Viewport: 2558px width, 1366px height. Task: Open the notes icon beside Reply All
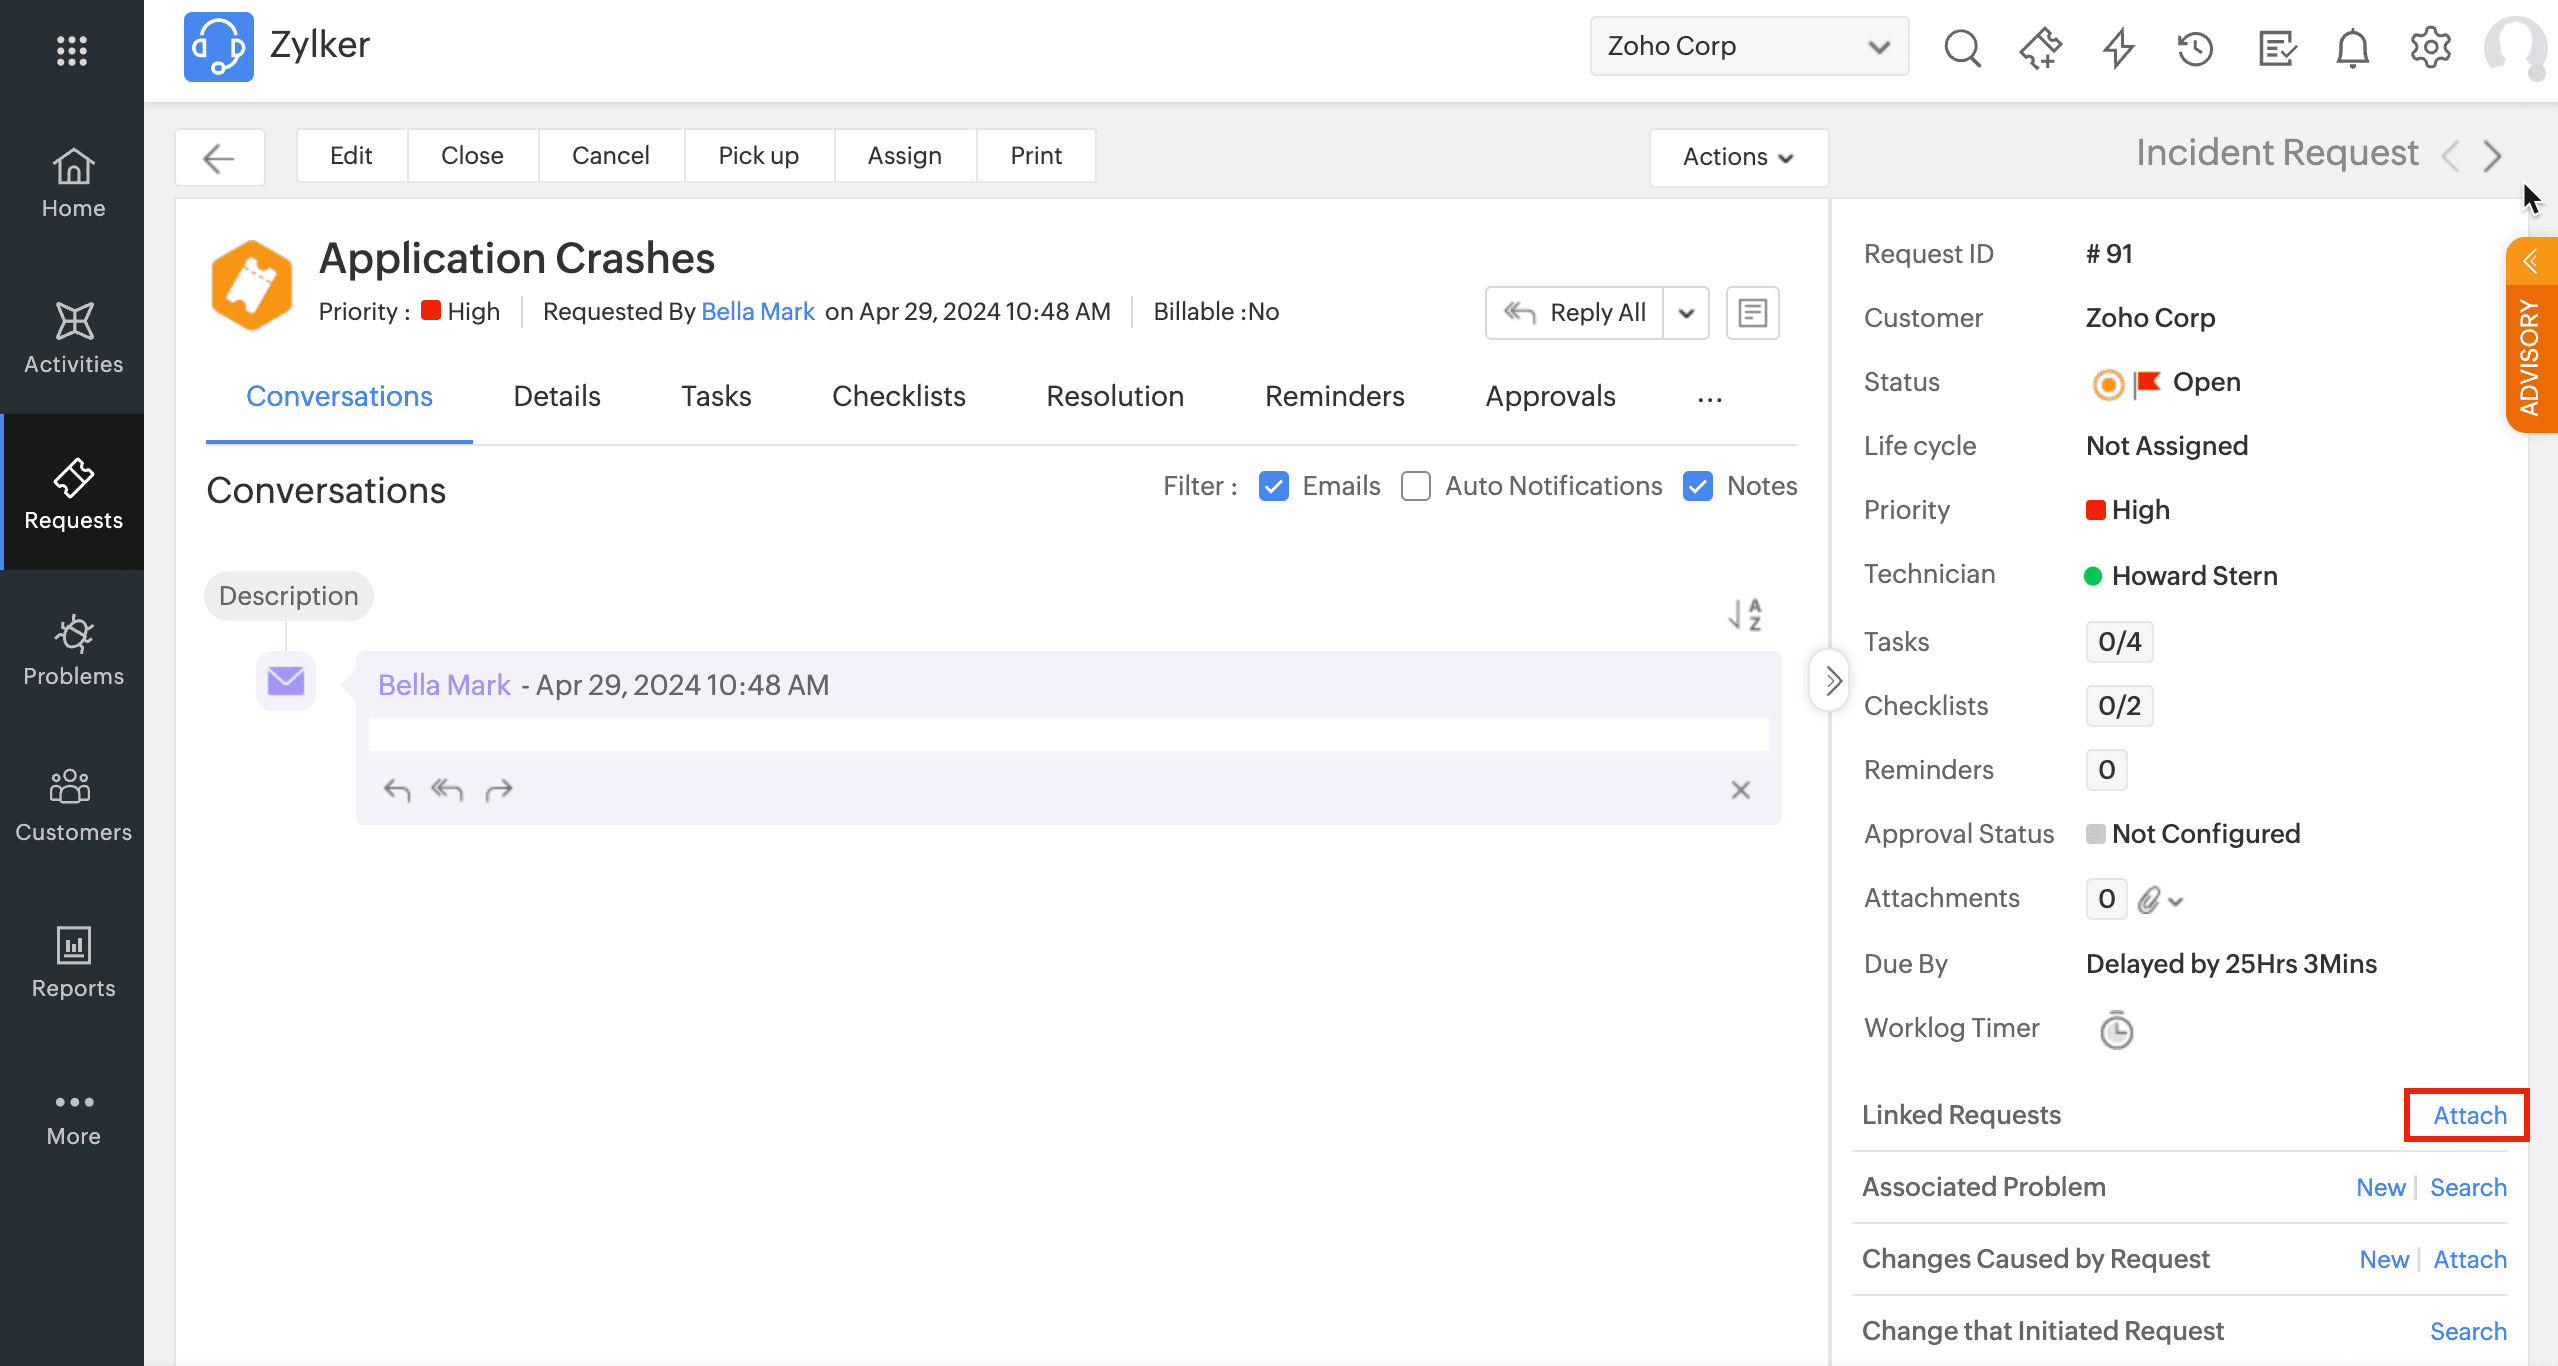click(1752, 313)
